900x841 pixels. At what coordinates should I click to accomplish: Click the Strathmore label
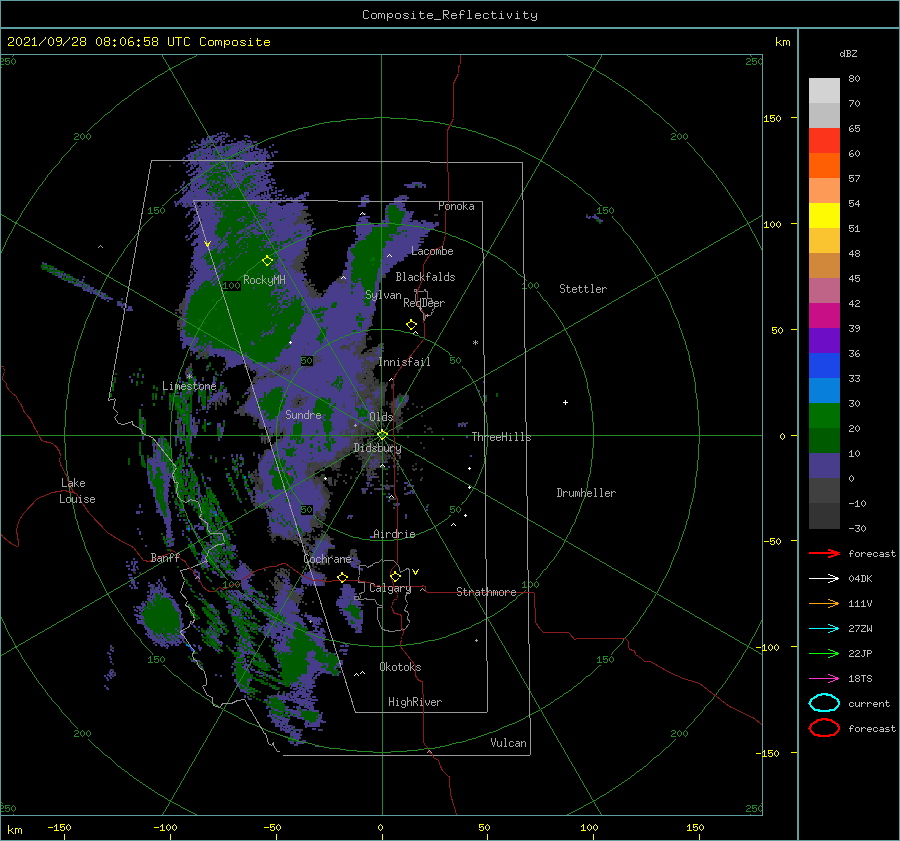[x=486, y=592]
